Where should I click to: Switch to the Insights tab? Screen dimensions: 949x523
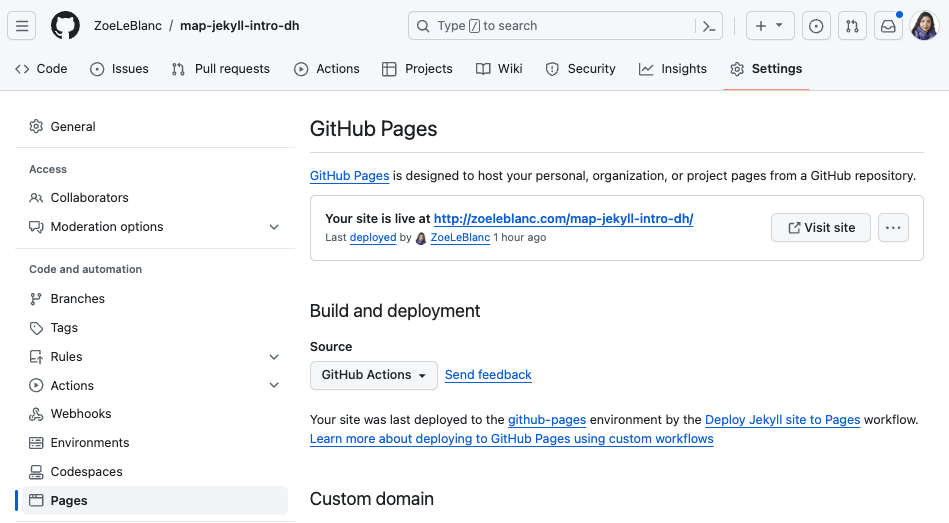pyautogui.click(x=673, y=69)
